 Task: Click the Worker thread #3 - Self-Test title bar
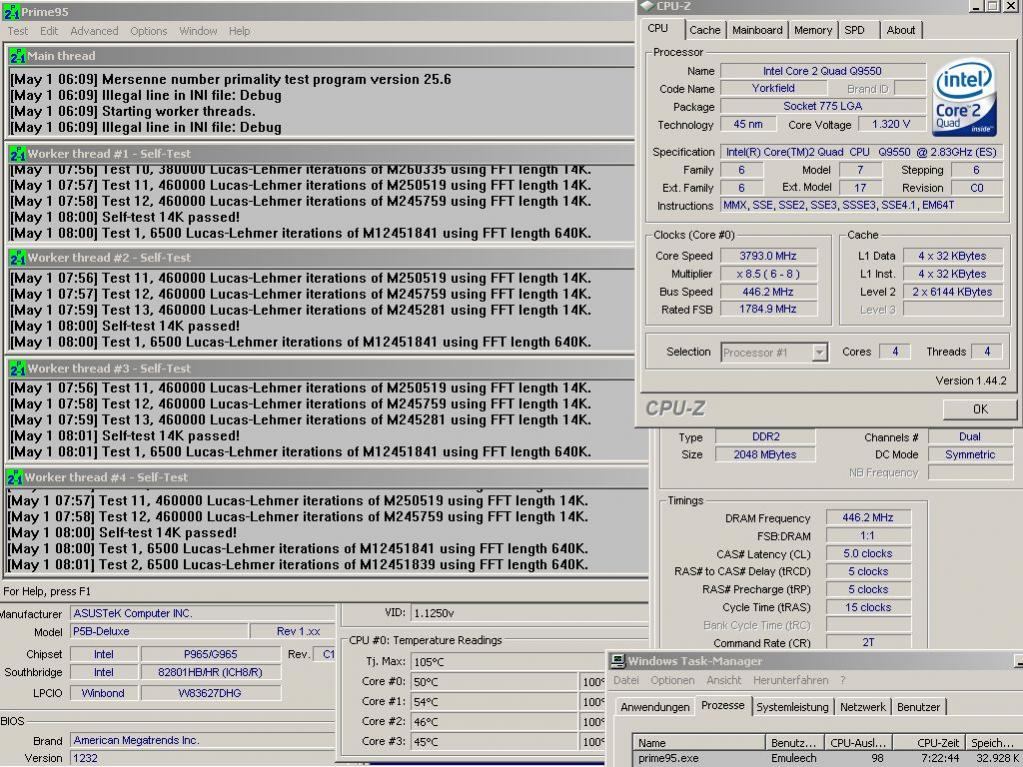[322, 368]
